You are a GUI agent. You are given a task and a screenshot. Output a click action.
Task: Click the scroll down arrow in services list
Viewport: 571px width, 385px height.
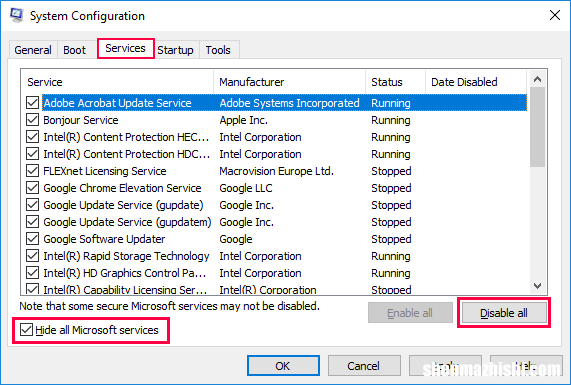[537, 286]
